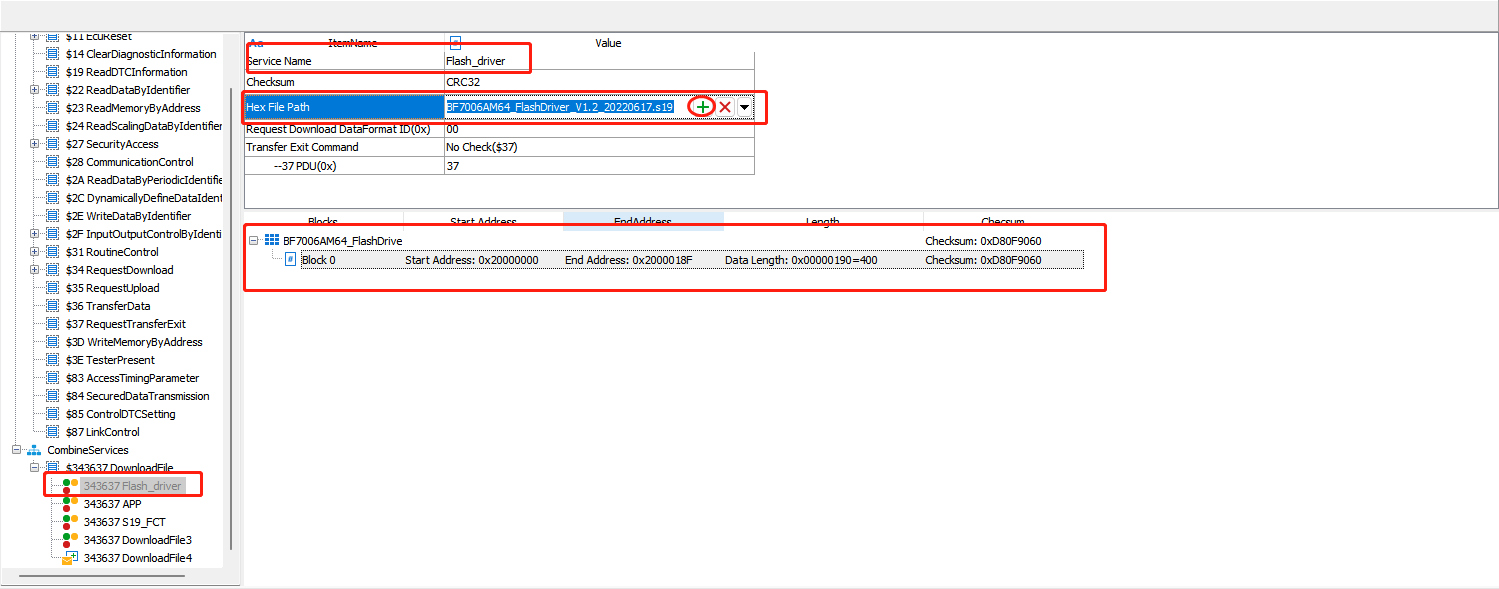The width and height of the screenshot is (1499, 589).
Task: Click the document icon beside $343637 DownloadFile
Action: 51,467
